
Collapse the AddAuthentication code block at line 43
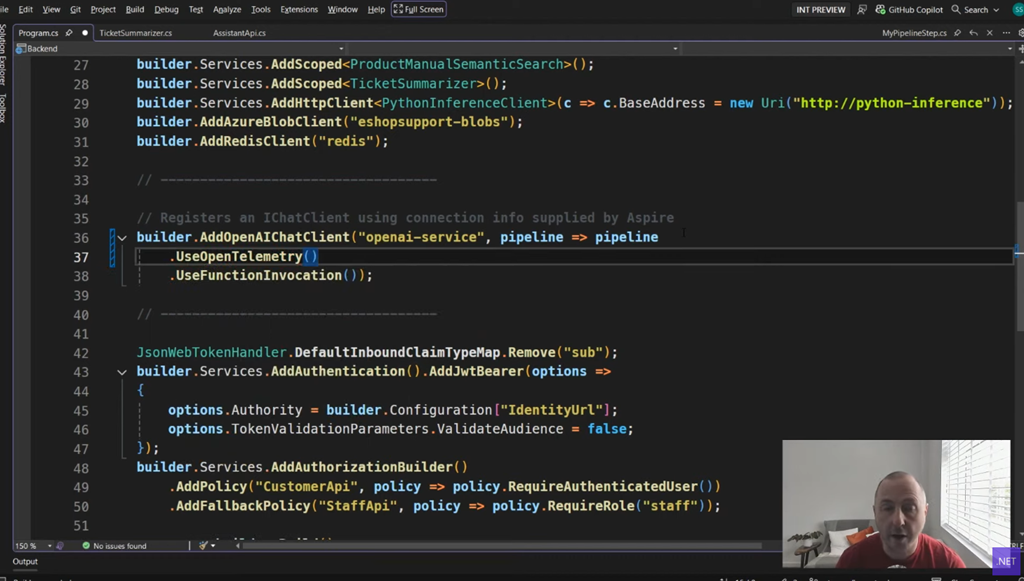(x=122, y=372)
